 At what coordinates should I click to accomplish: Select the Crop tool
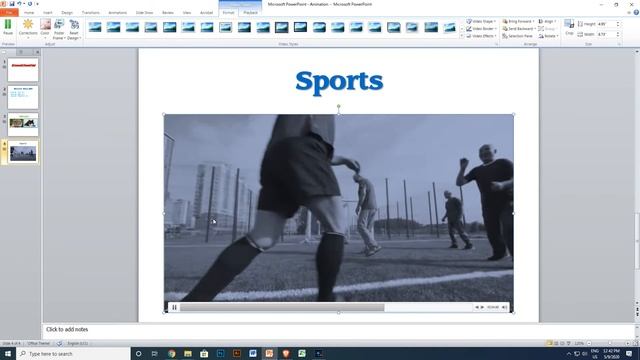569,27
